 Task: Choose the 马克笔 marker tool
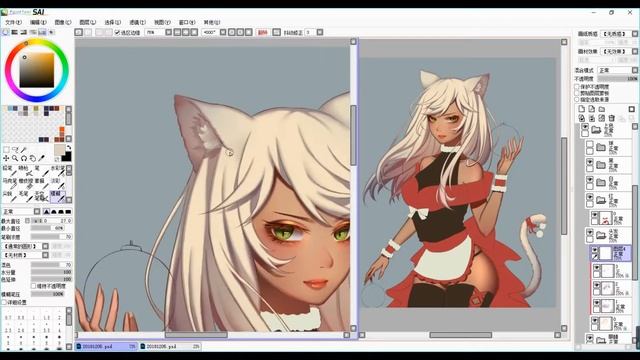coord(9,184)
